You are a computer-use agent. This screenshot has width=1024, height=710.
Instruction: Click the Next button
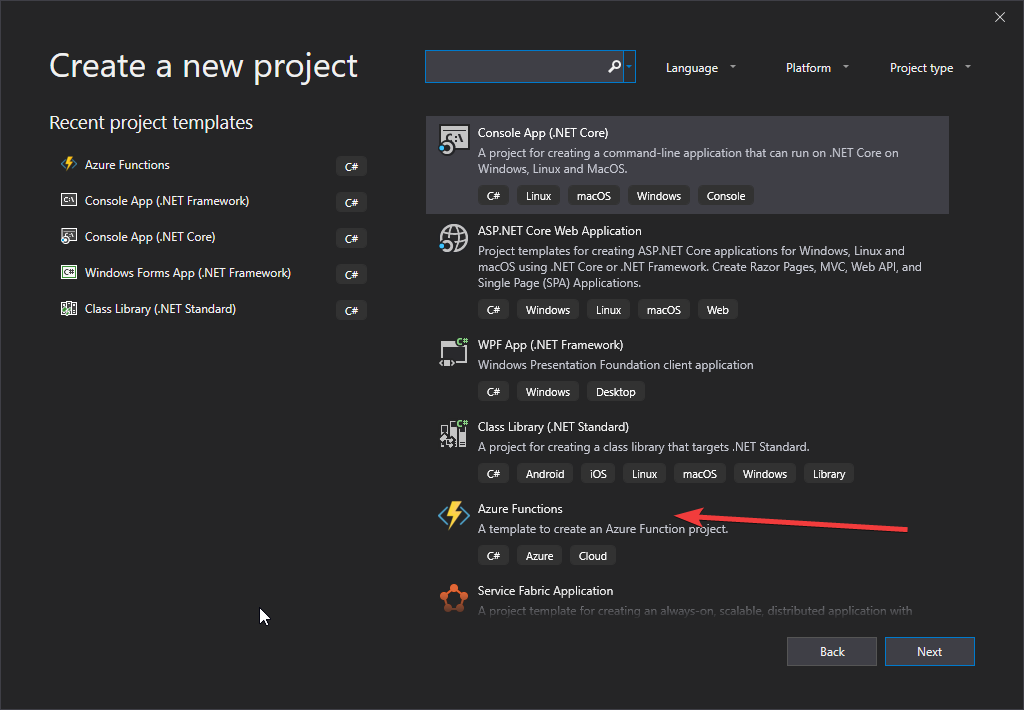click(x=929, y=651)
